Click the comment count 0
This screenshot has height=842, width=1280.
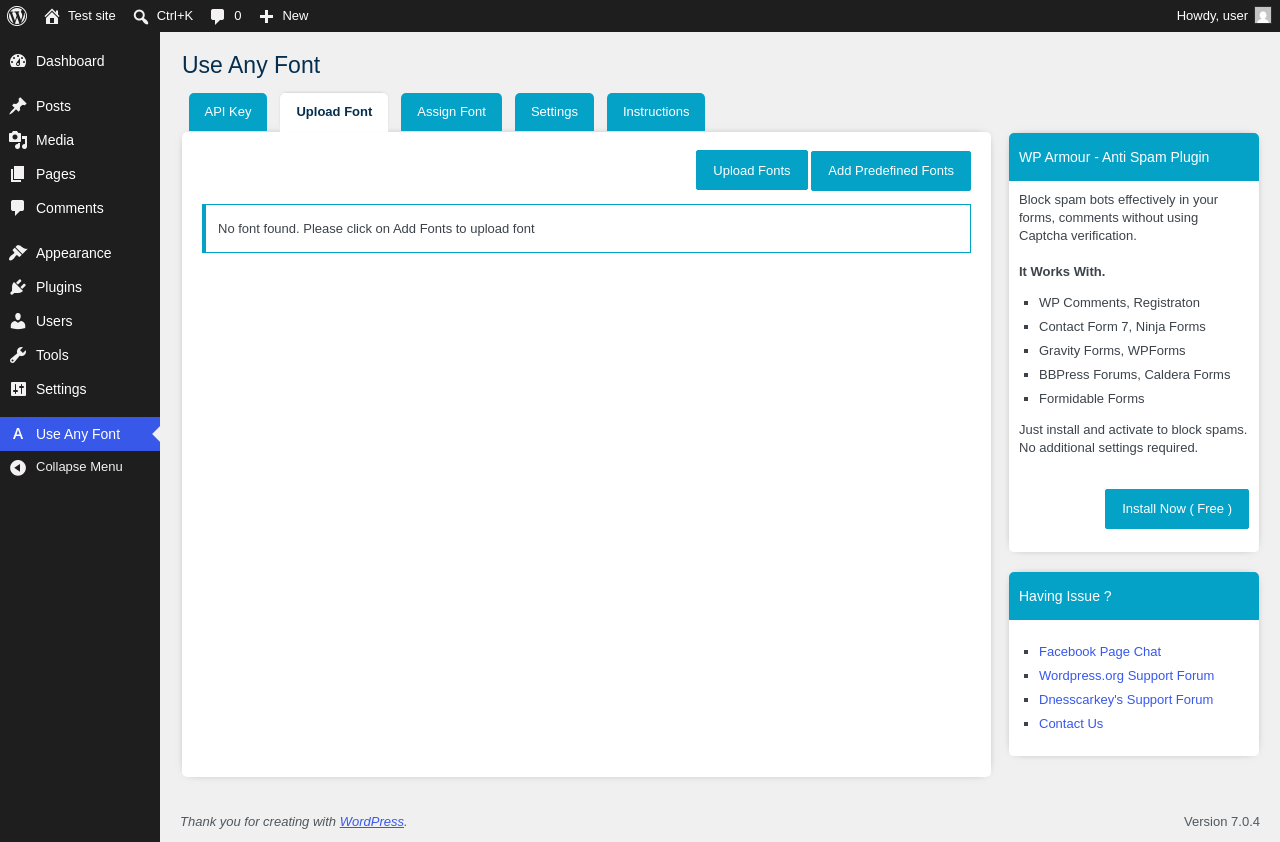click(238, 16)
